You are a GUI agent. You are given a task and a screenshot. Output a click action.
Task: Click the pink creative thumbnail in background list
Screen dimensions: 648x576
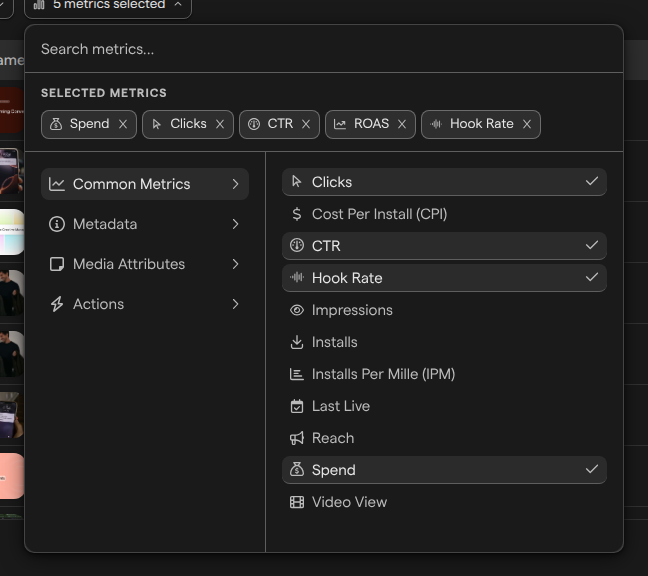click(x=12, y=476)
